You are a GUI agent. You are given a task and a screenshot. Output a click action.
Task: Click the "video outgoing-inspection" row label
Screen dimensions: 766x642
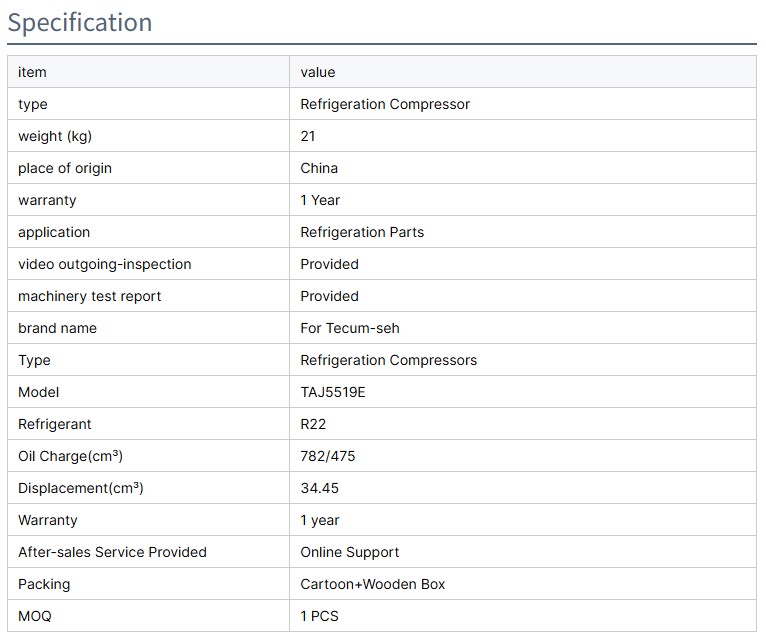104,264
